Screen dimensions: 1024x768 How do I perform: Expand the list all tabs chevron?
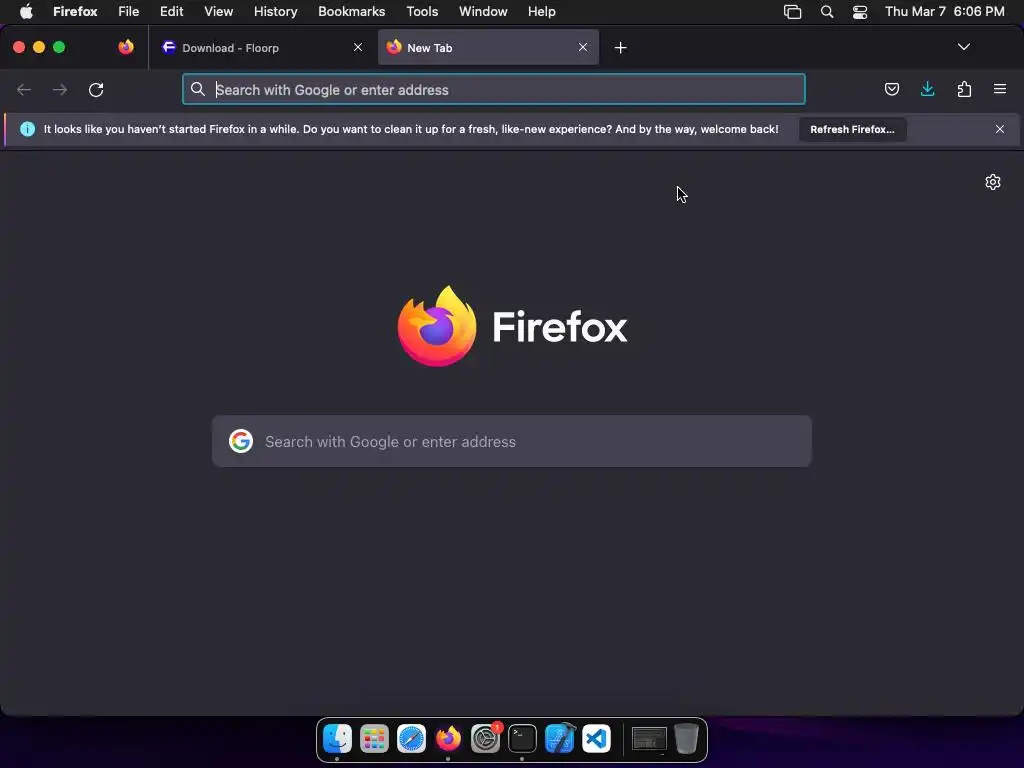pyautogui.click(x=963, y=47)
